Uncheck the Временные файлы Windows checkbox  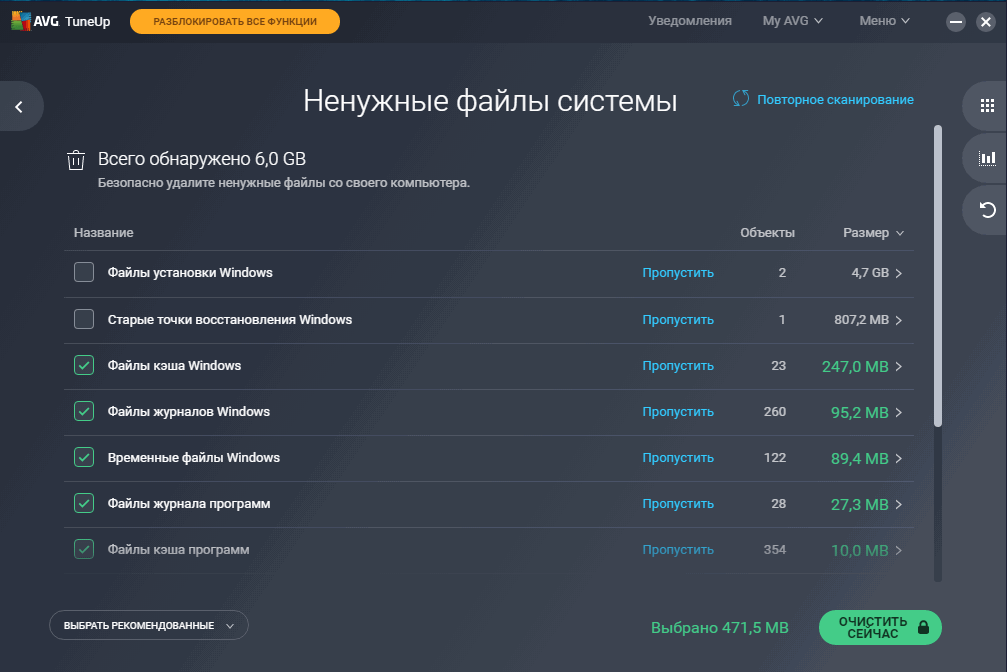pos(84,457)
